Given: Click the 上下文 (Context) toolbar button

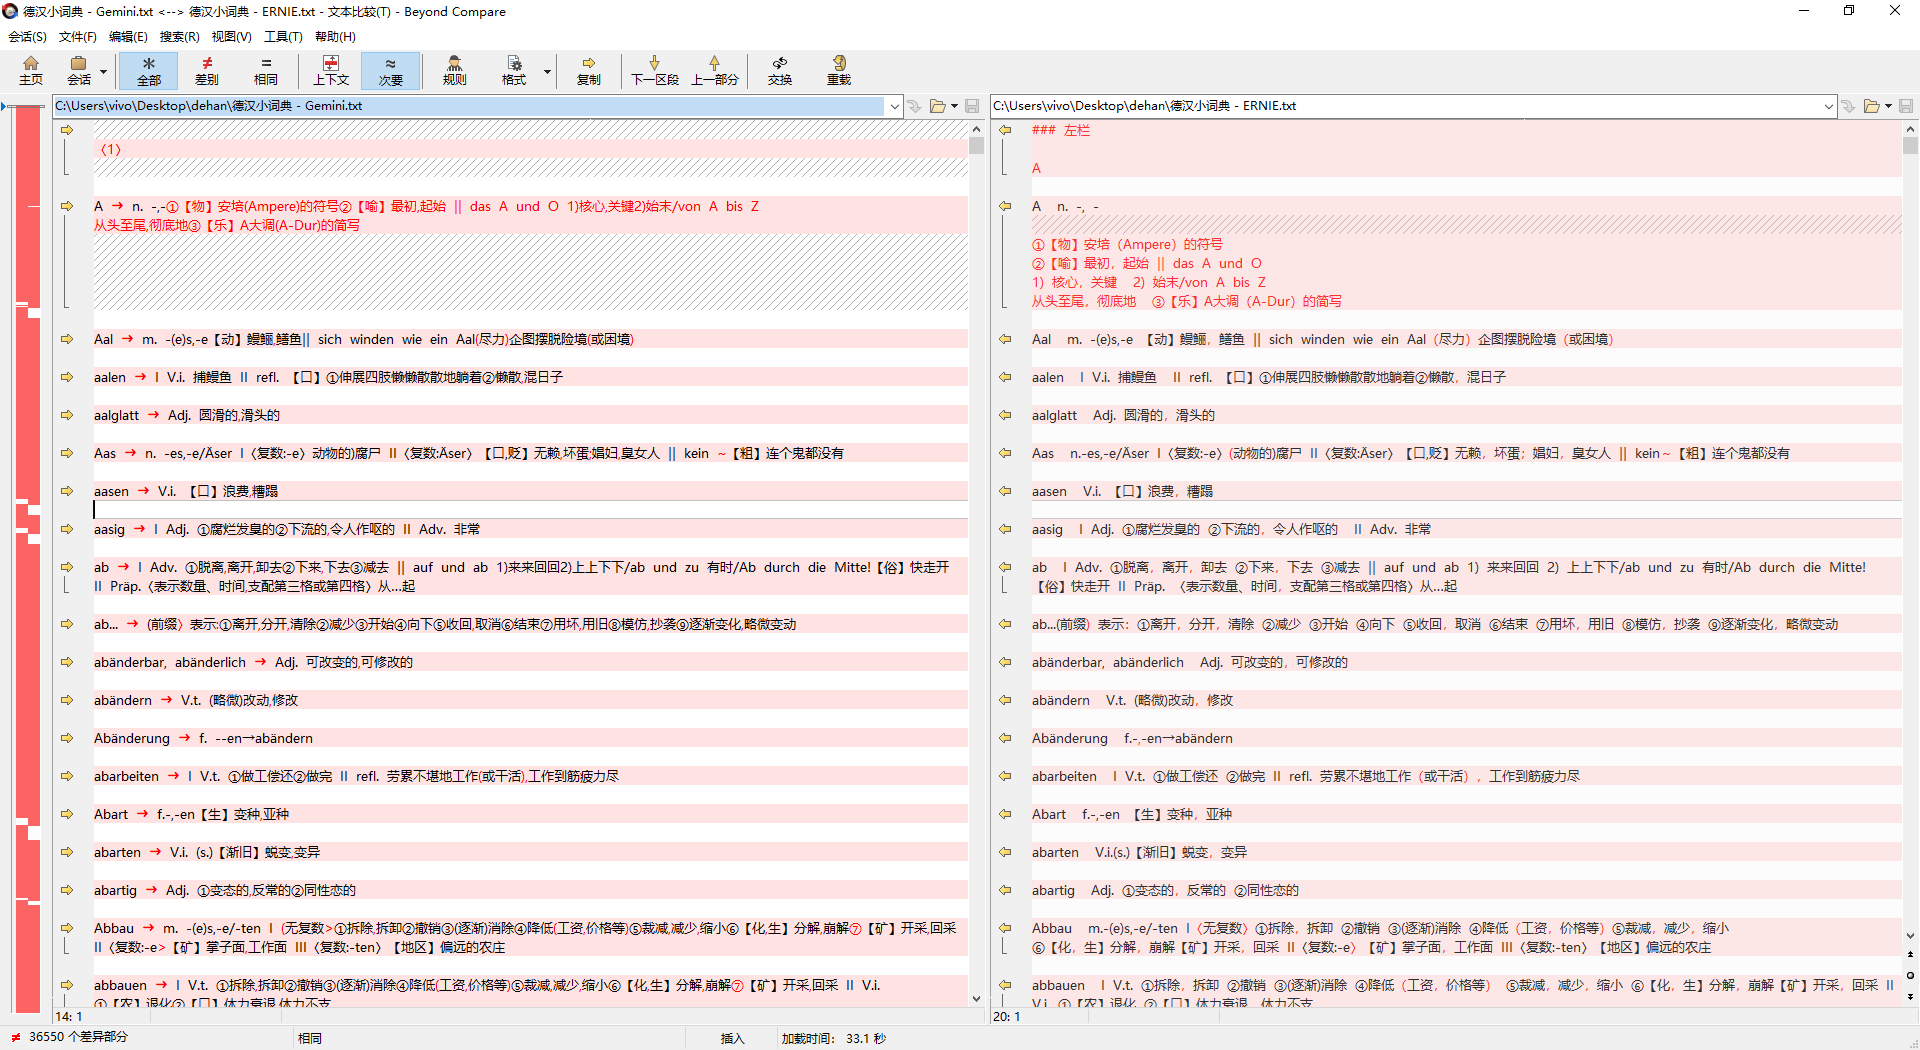Looking at the screenshot, I should pyautogui.click(x=331, y=70).
